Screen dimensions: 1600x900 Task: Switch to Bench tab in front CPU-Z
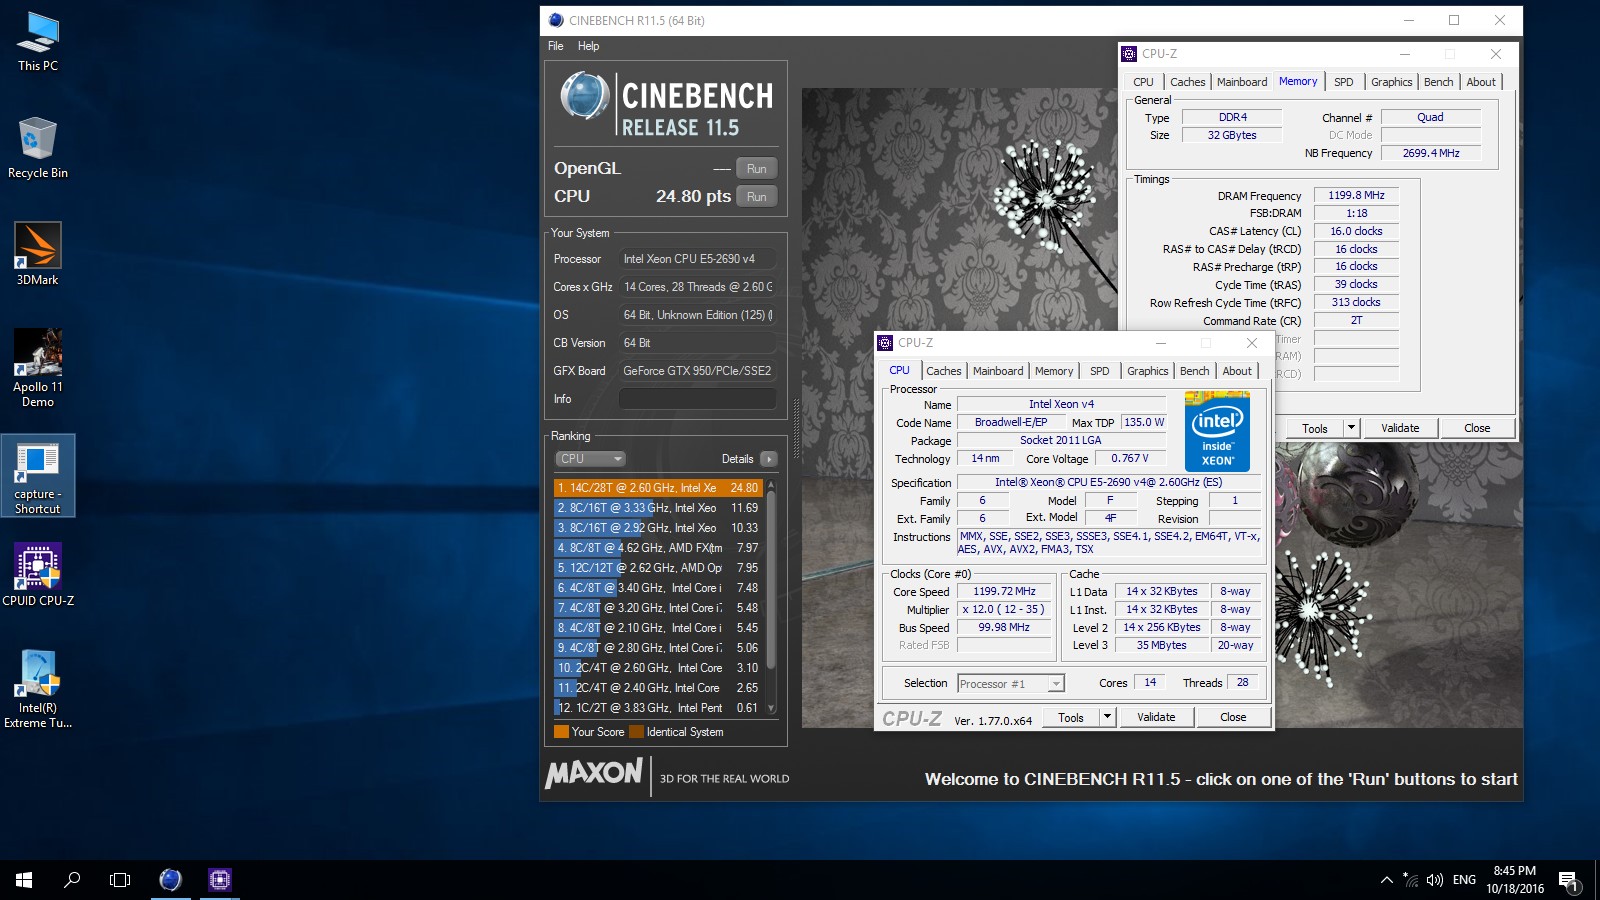[x=1195, y=371]
